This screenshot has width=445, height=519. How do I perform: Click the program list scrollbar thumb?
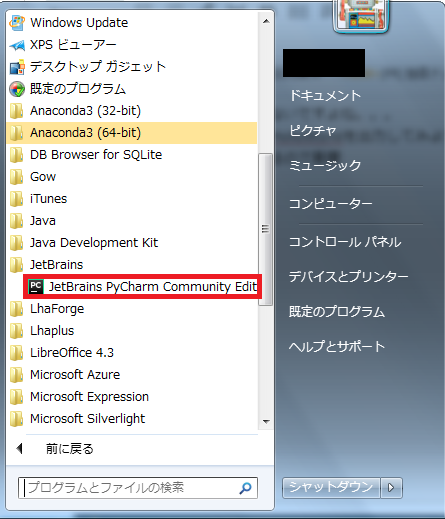tap(265, 229)
